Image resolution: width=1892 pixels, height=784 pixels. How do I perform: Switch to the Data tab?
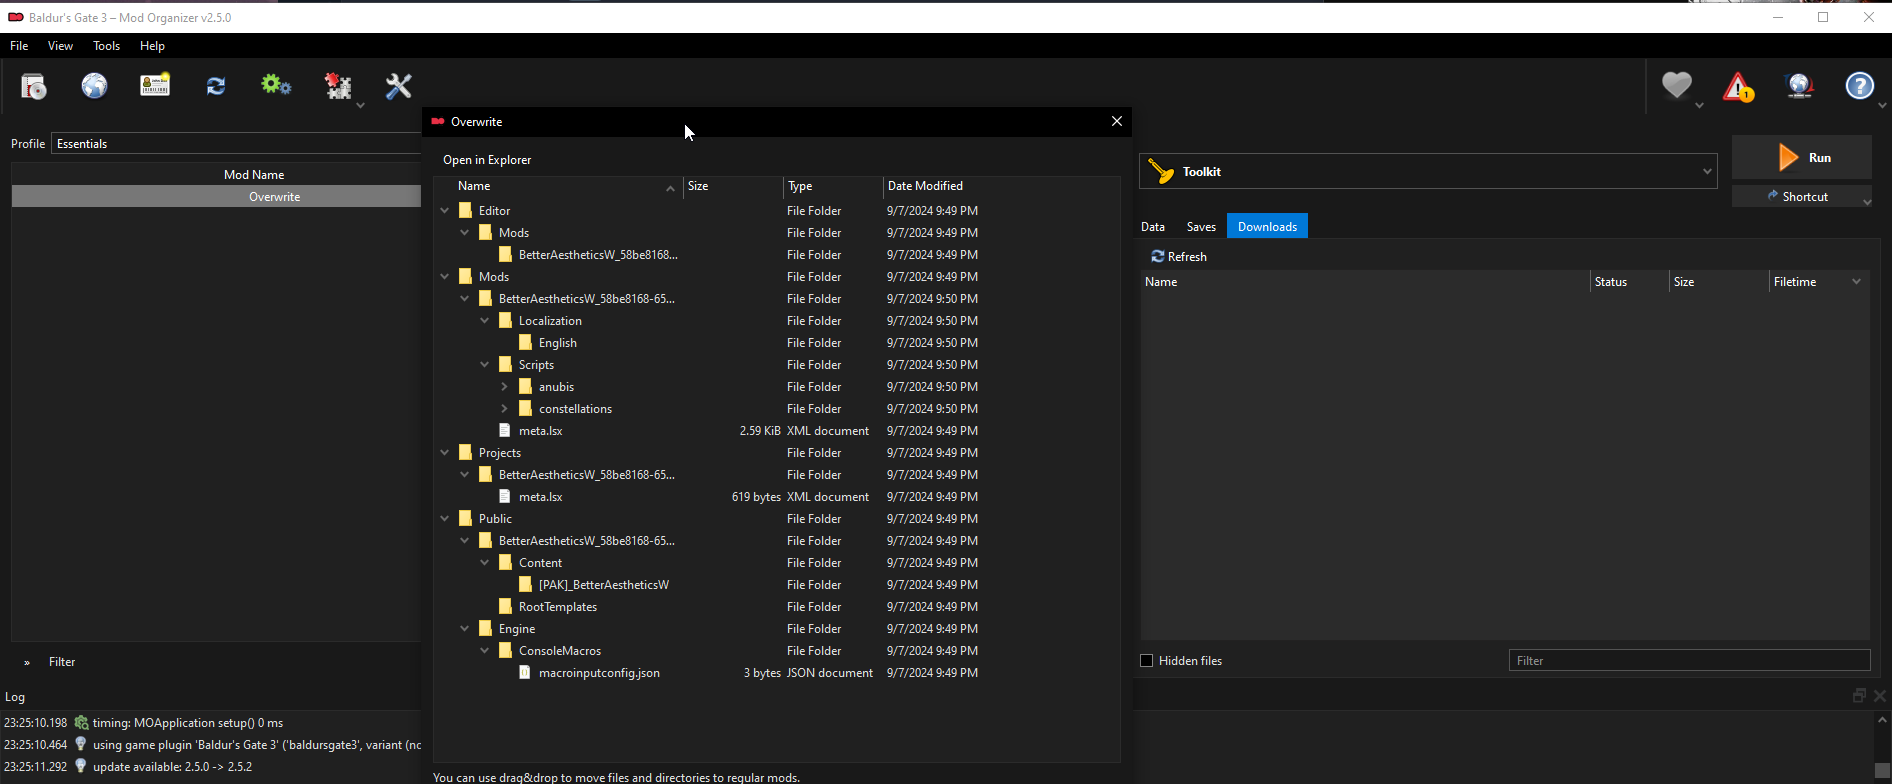coord(1153,227)
